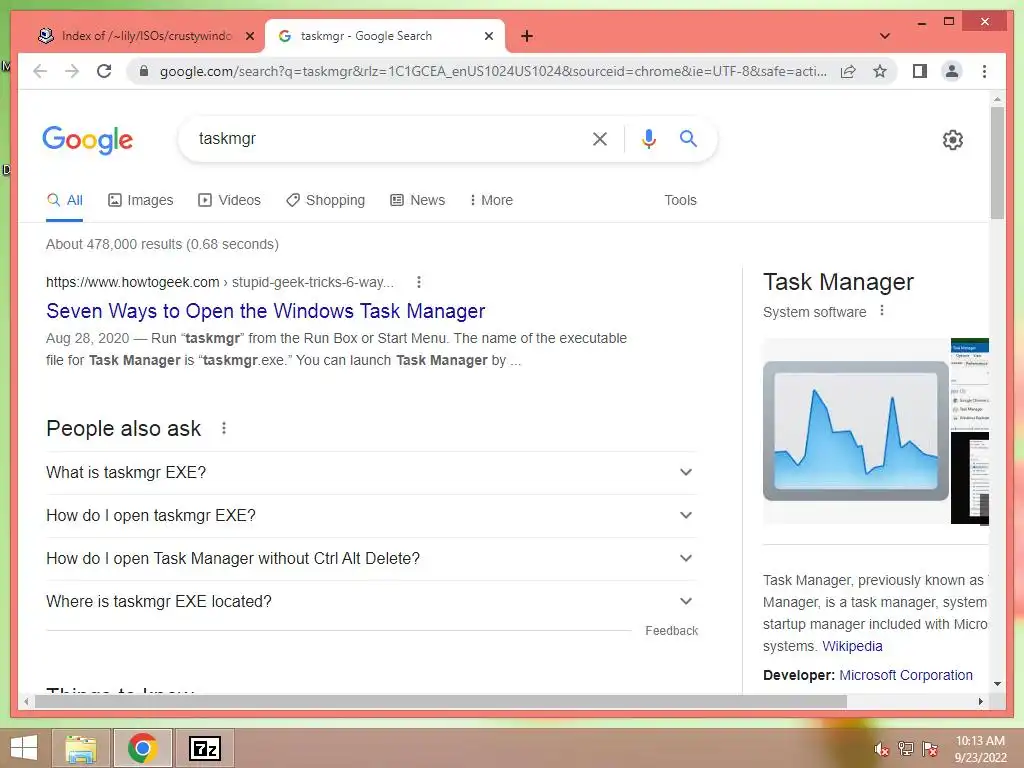Bookmark this page with the star
The width and height of the screenshot is (1024, 768).
pos(880,71)
